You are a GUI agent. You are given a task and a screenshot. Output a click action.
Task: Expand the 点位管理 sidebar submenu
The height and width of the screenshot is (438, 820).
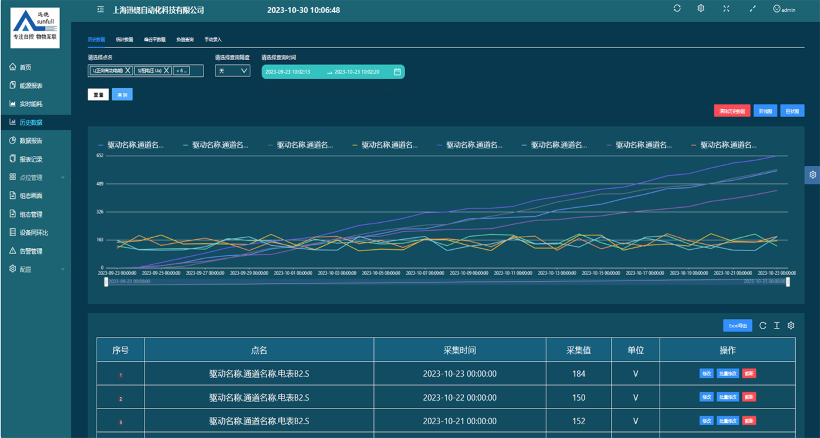coord(35,177)
